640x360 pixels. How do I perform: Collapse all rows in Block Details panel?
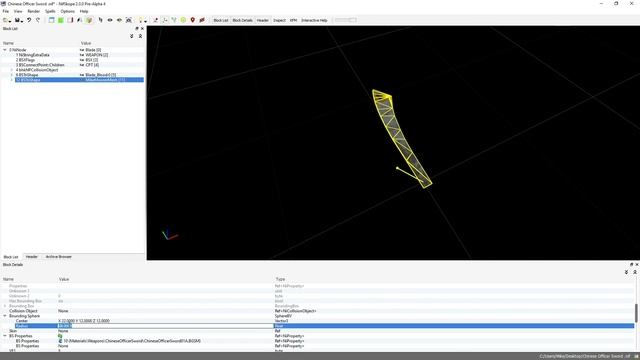point(635,272)
